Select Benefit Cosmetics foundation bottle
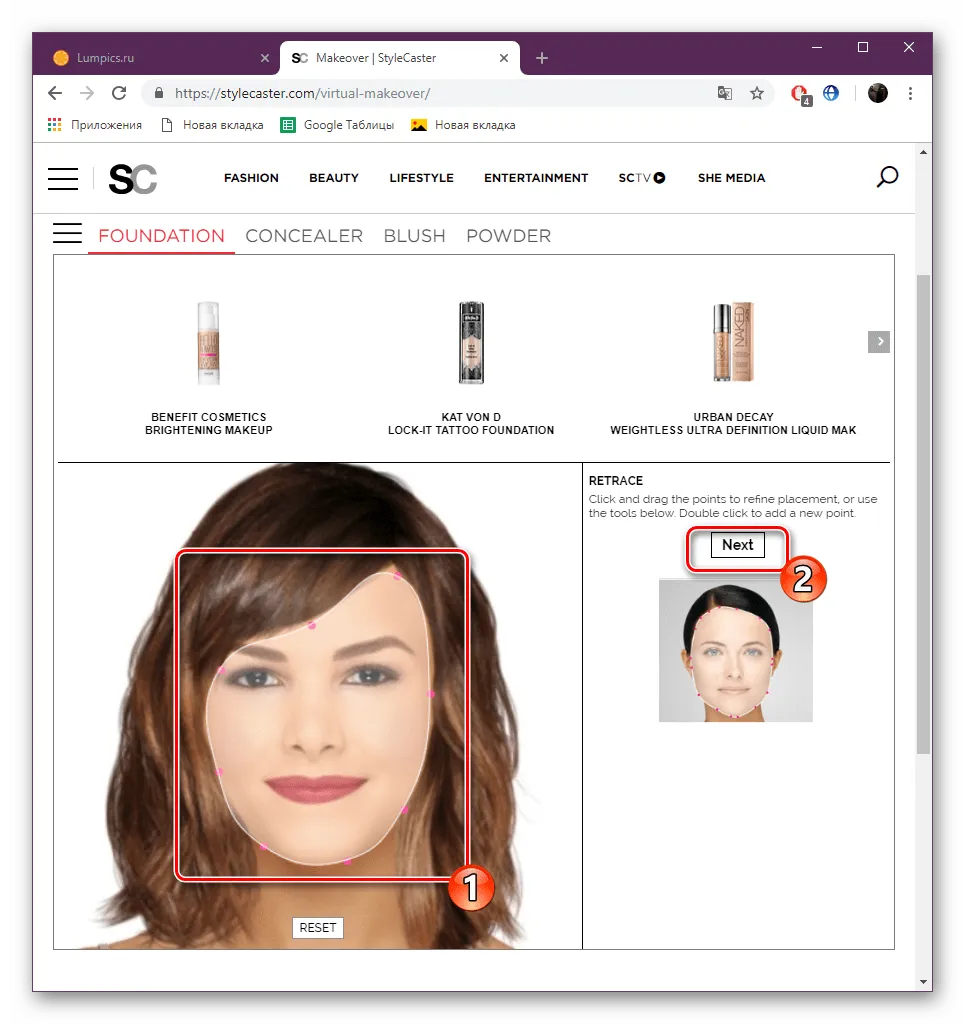965x1024 pixels. 209,343
